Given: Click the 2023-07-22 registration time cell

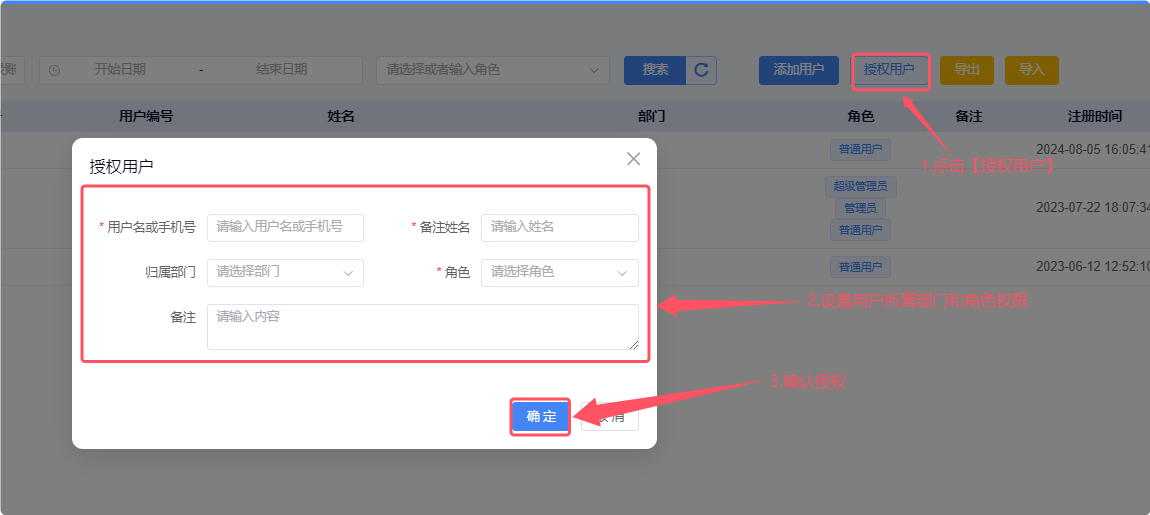Looking at the screenshot, I should [1092, 208].
